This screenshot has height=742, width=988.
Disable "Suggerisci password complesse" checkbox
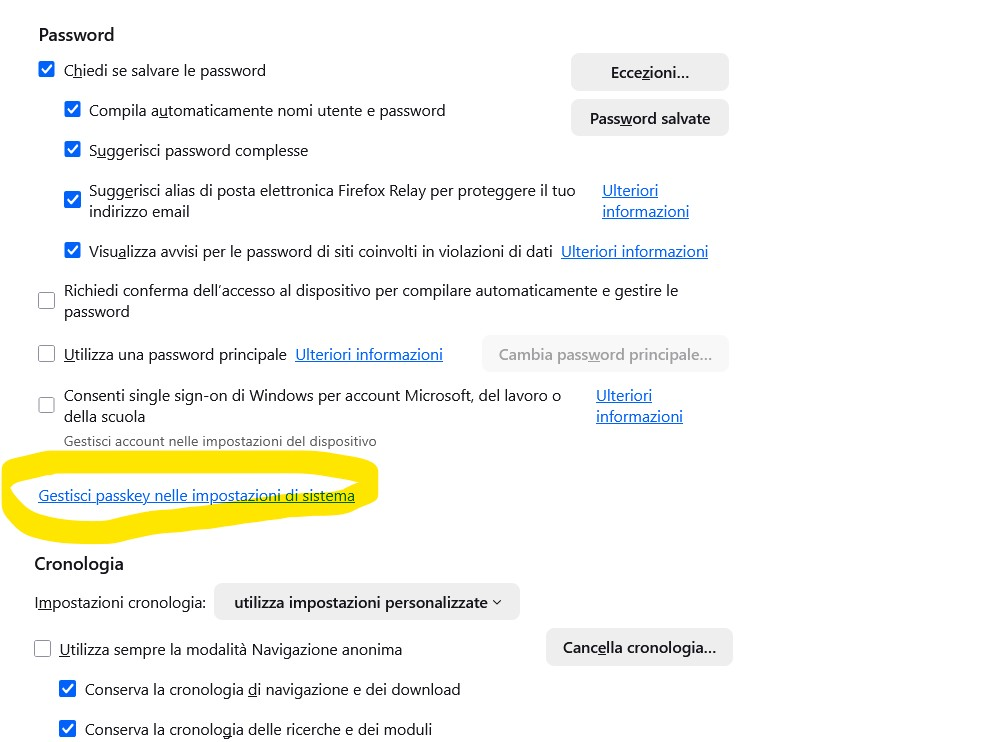(x=72, y=150)
